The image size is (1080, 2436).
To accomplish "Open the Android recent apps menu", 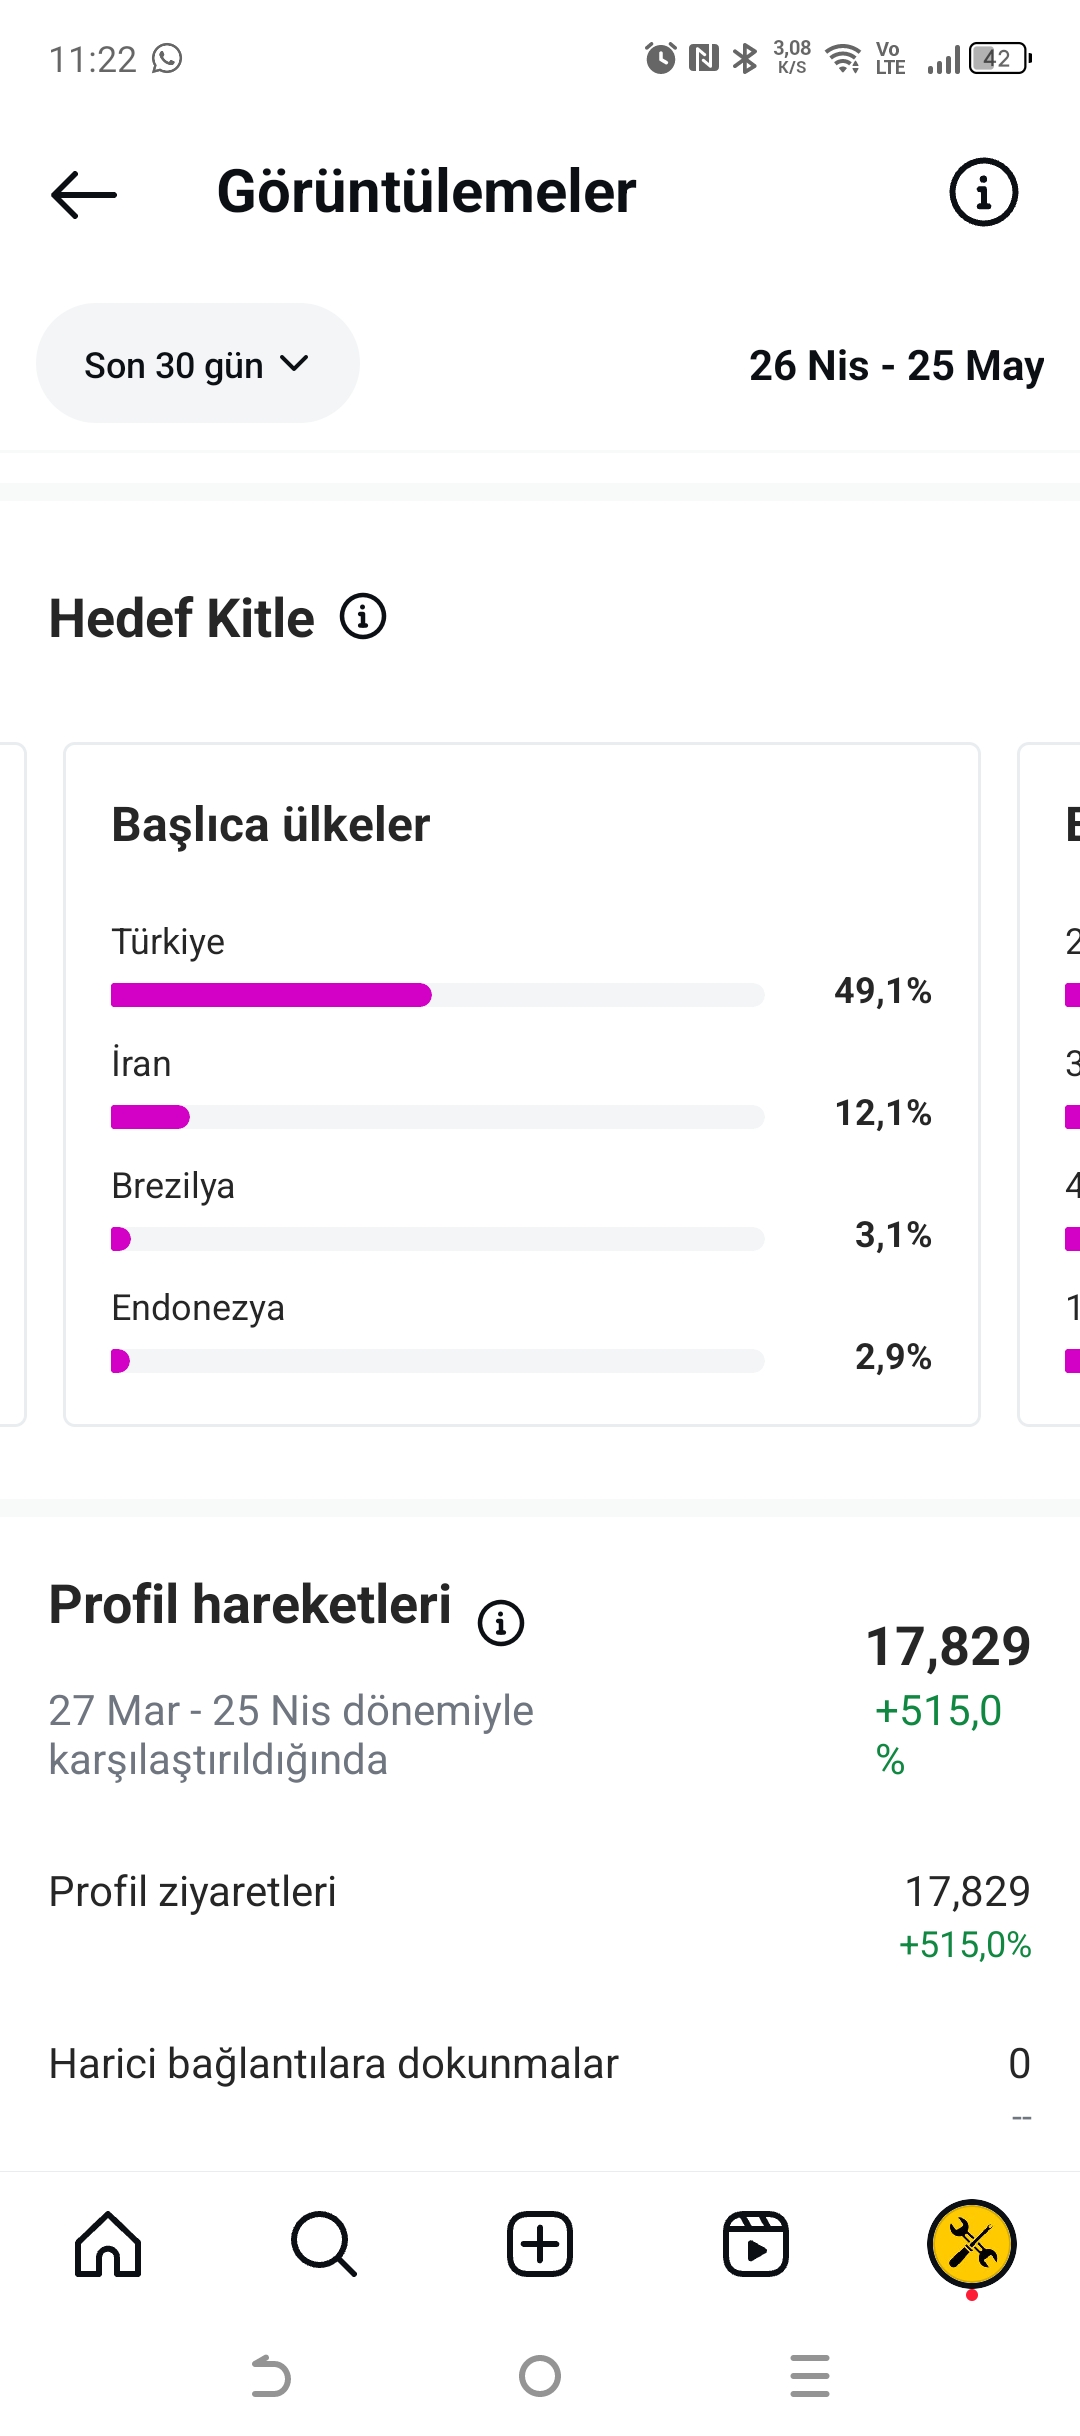I will click(x=810, y=2376).
